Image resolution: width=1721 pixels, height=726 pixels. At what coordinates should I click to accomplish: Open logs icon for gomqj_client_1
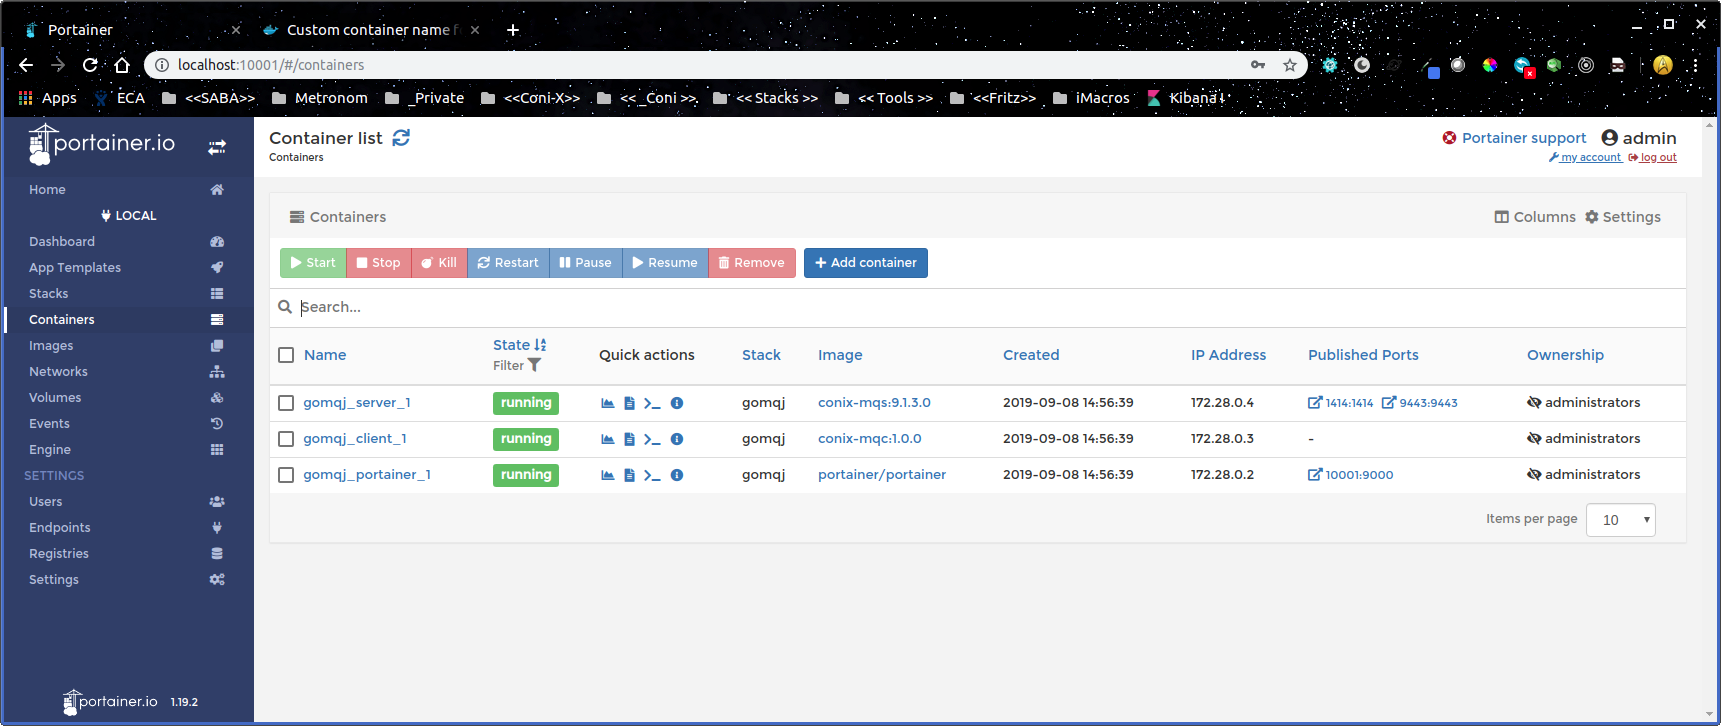coord(629,439)
